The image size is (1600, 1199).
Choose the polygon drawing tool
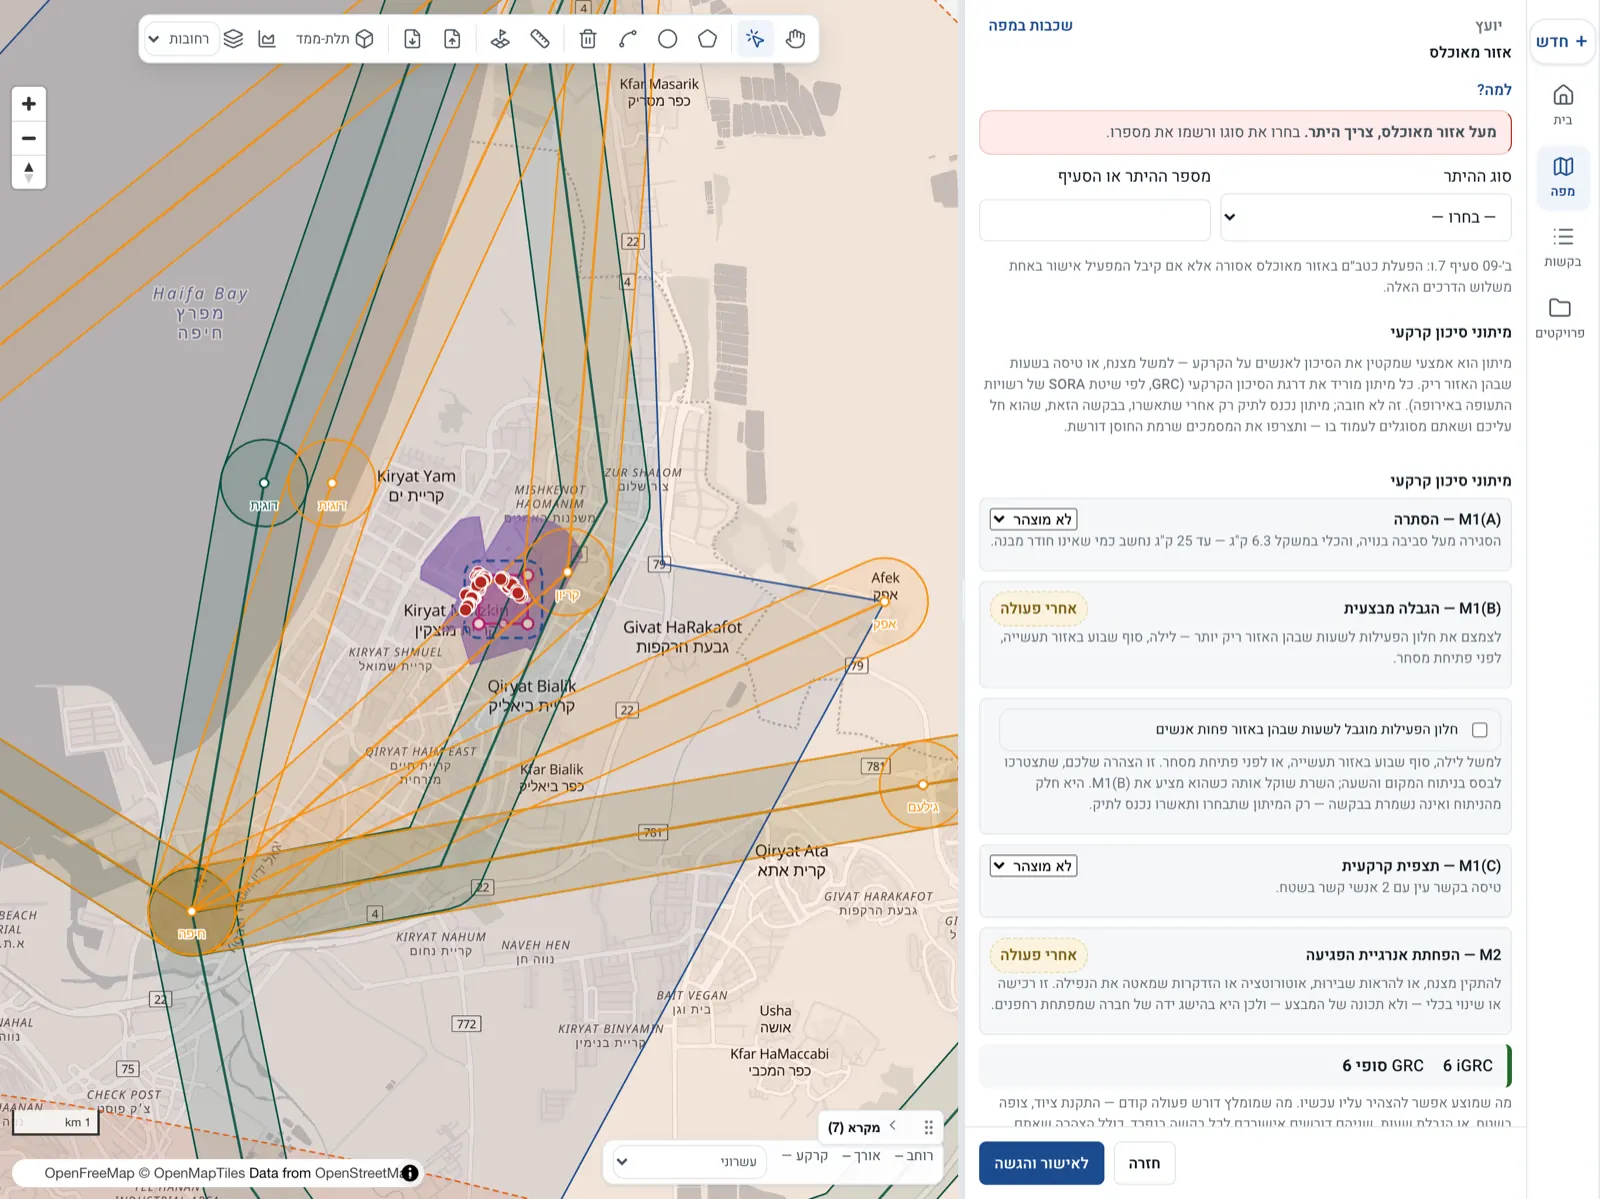click(707, 39)
